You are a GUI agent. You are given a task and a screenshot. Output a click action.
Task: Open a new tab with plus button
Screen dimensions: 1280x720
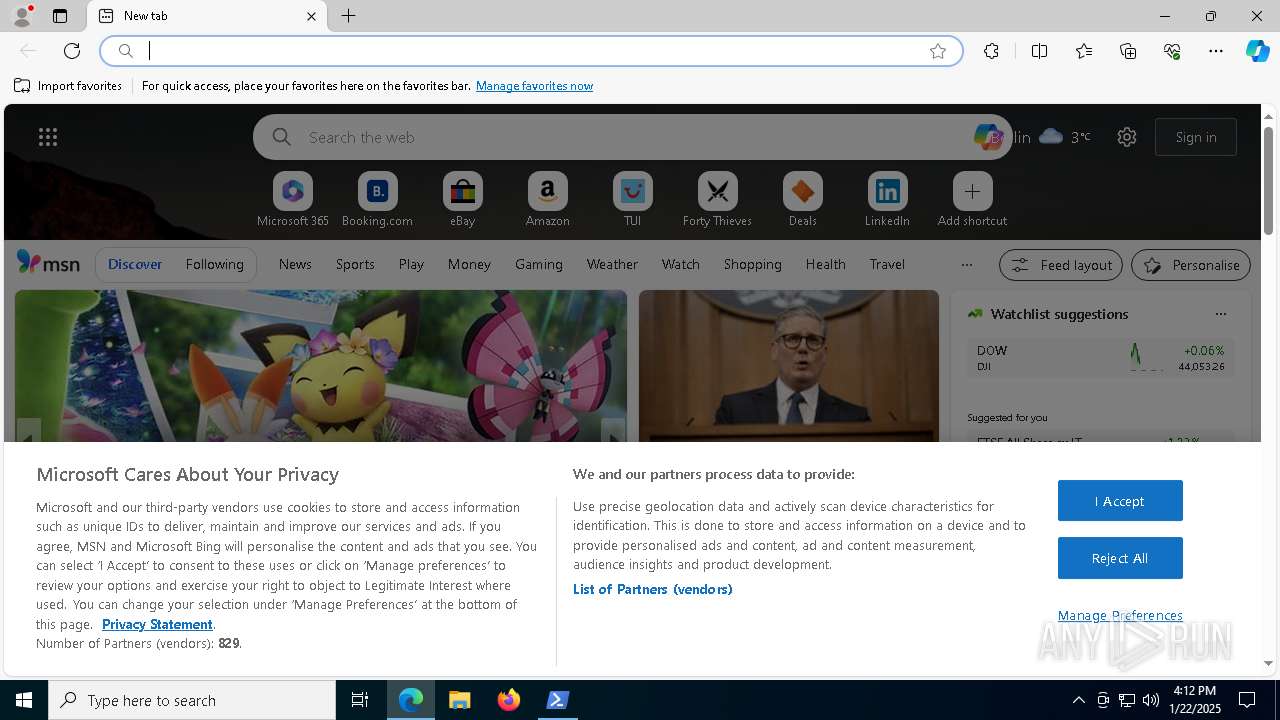point(348,16)
